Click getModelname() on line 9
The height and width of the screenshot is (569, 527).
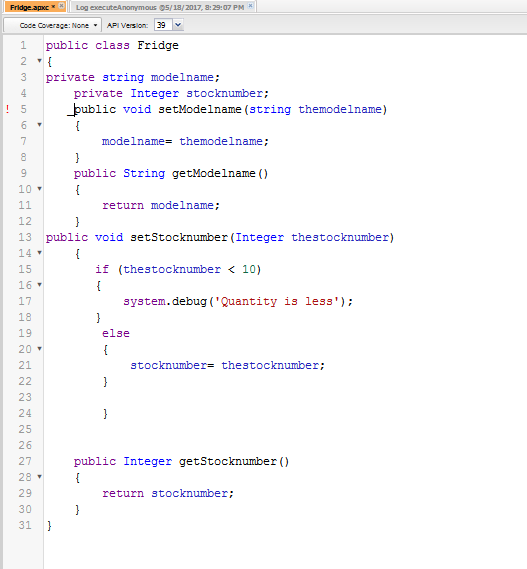coord(220,173)
